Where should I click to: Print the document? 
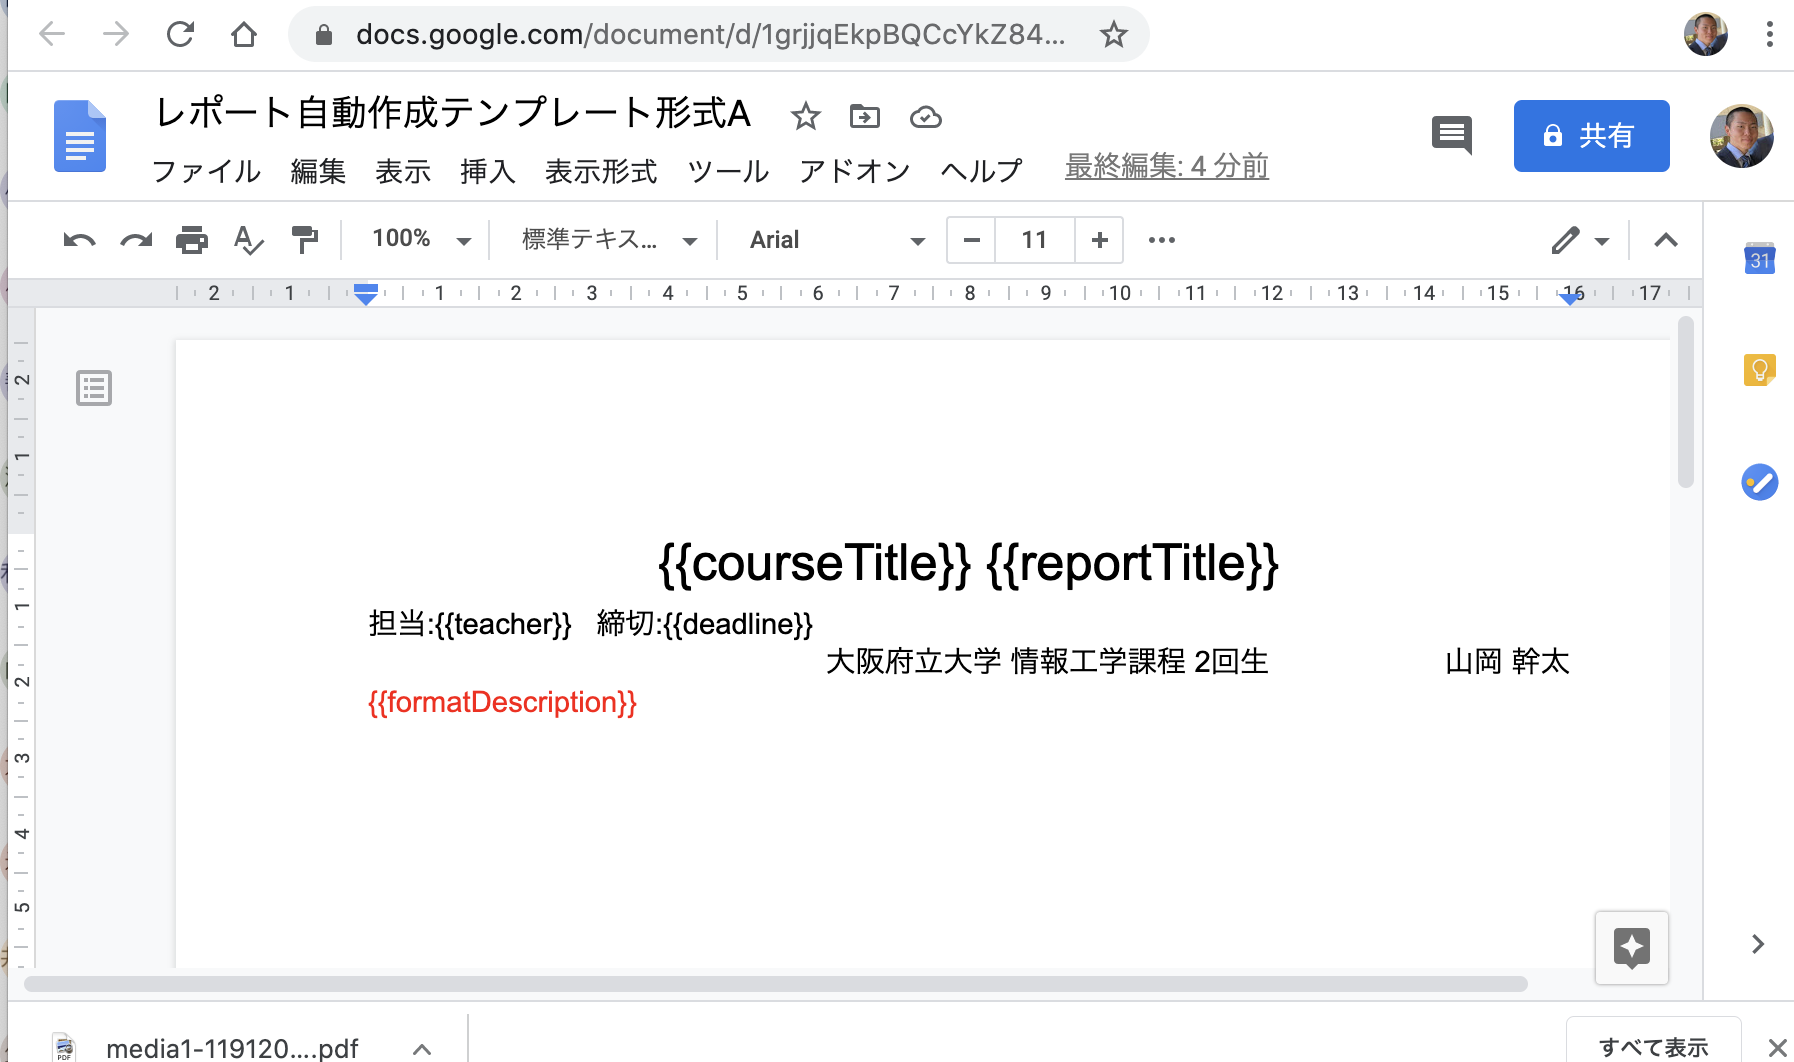pos(192,240)
